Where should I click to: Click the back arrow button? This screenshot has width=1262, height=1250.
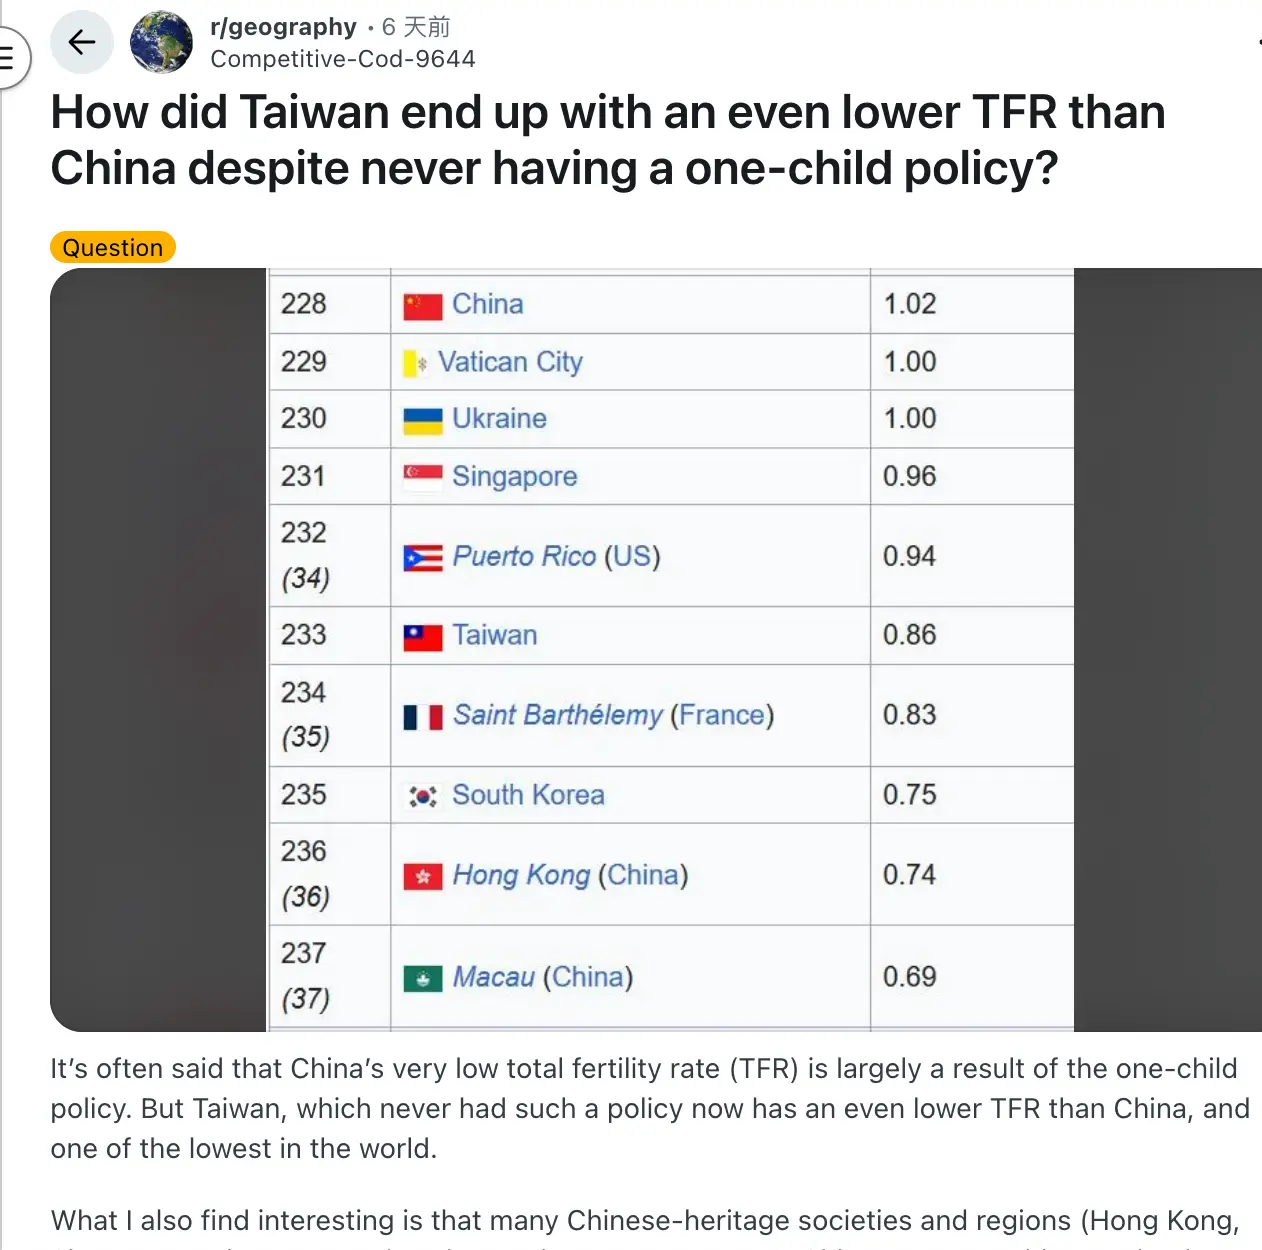click(x=82, y=42)
